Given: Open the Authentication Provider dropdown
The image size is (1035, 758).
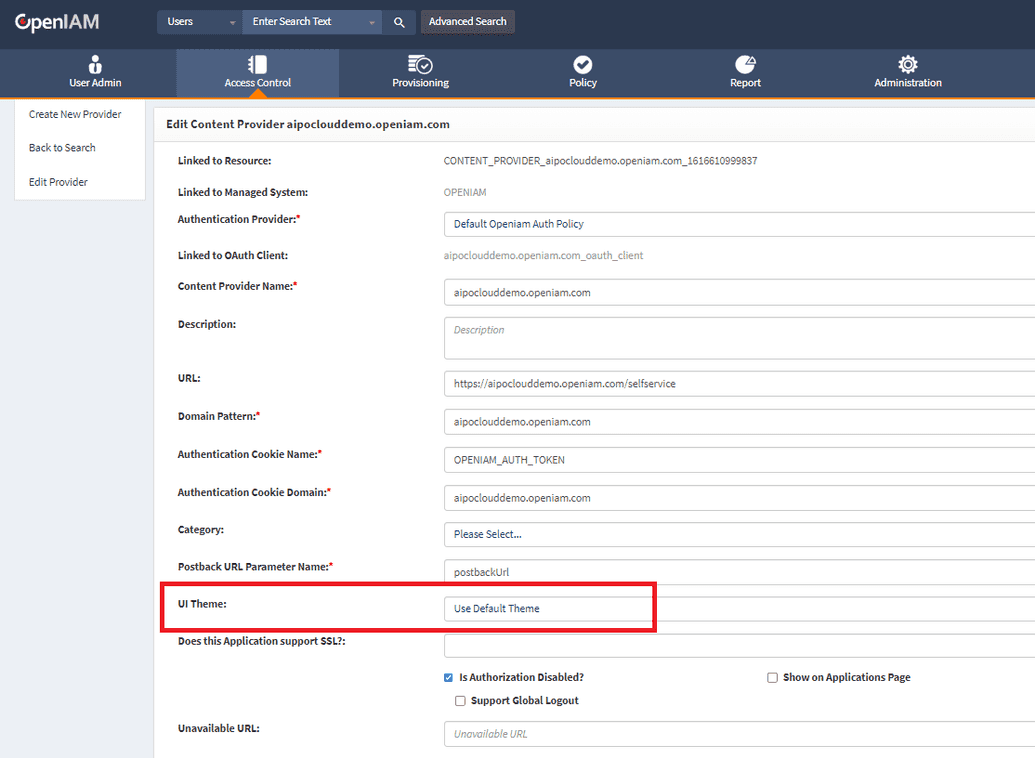Looking at the screenshot, I should click(738, 224).
